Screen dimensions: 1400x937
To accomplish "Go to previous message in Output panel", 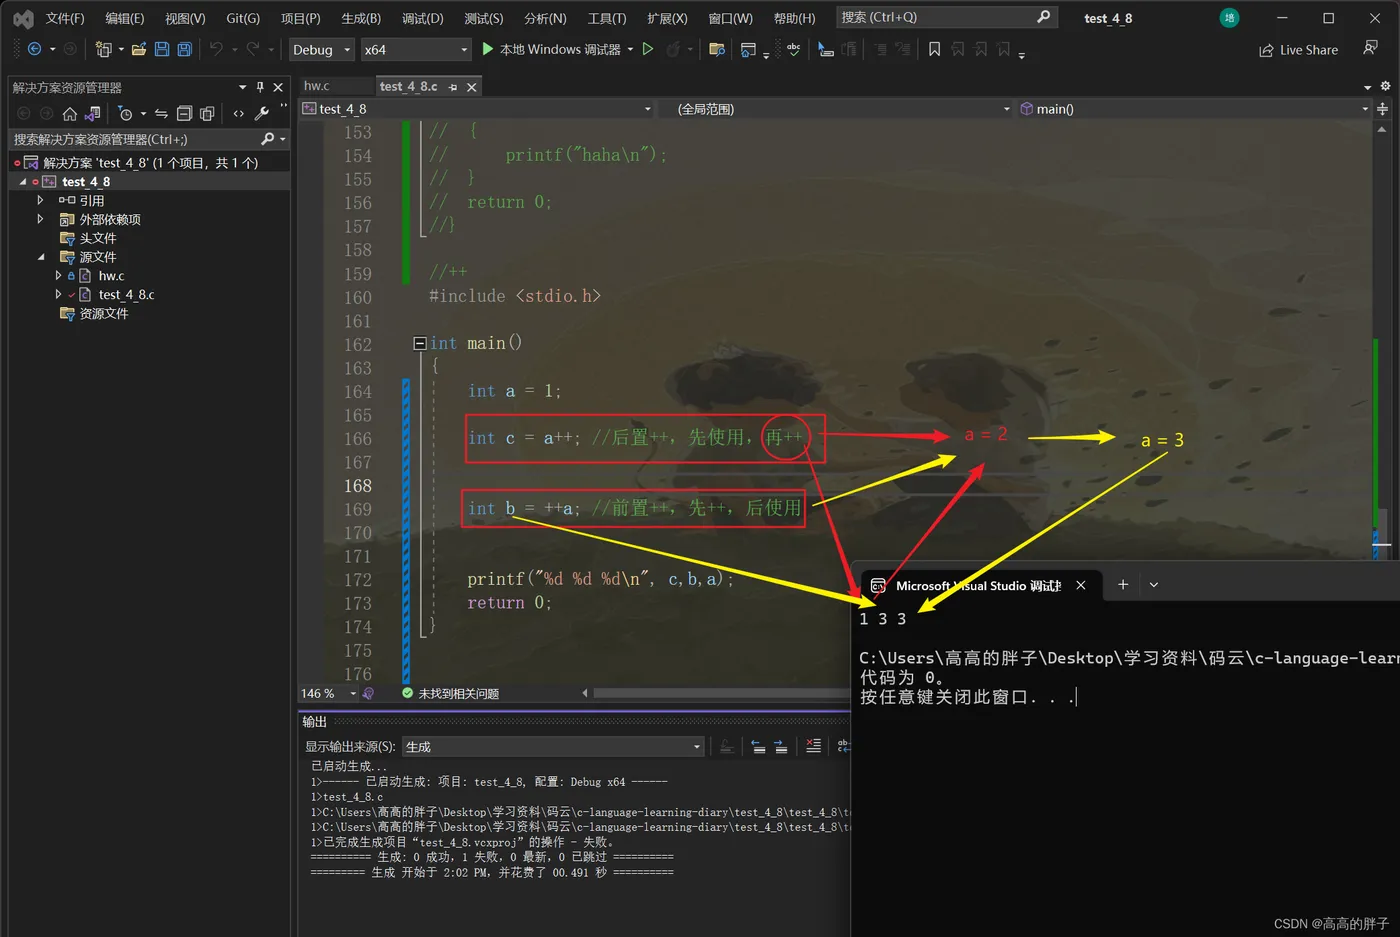I will 758,746.
